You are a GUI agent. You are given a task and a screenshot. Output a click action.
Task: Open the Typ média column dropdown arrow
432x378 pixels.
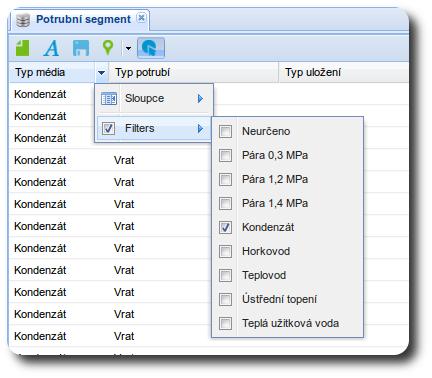pyautogui.click(x=102, y=72)
